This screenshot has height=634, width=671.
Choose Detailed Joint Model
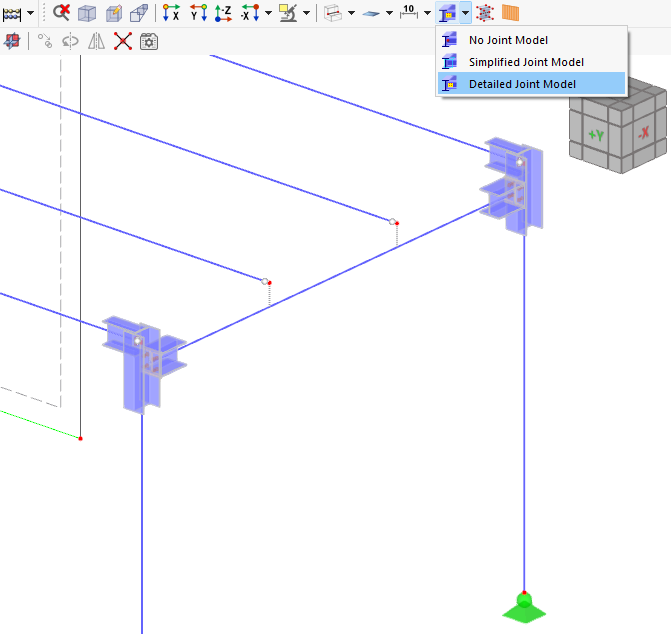tap(531, 84)
